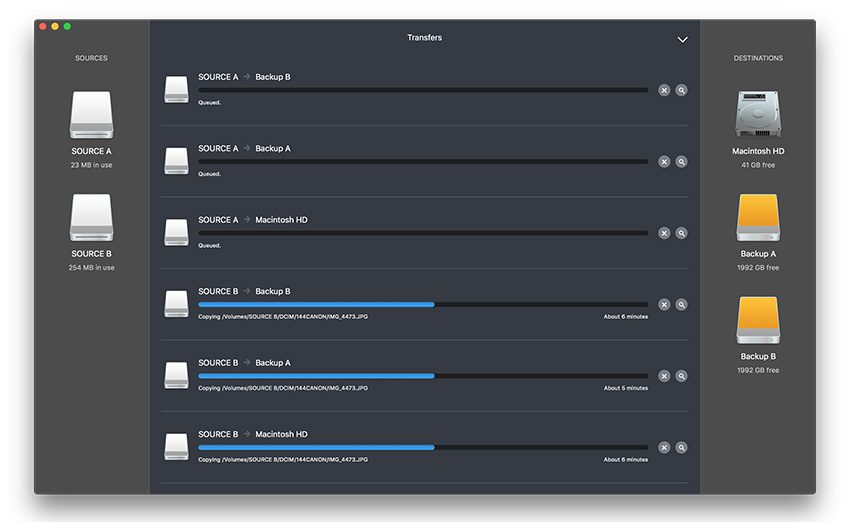The image size is (850, 522).
Task: Click the yellow minimize window button
Action: [55, 26]
